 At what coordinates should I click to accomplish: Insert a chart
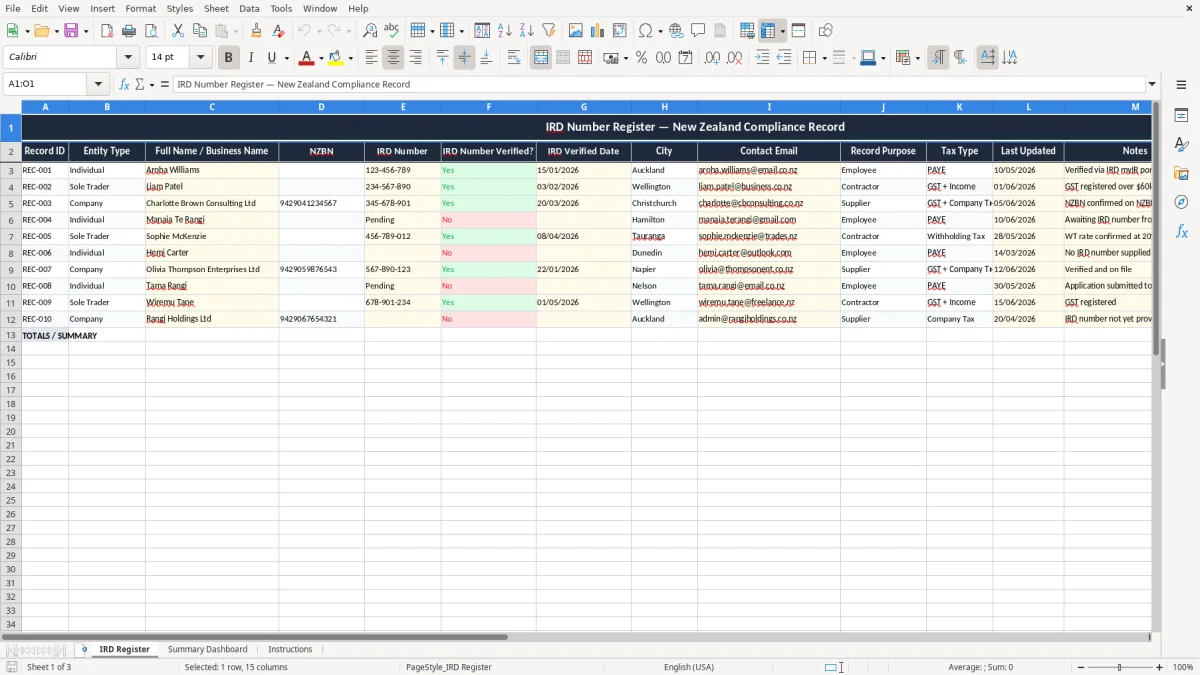(x=598, y=31)
